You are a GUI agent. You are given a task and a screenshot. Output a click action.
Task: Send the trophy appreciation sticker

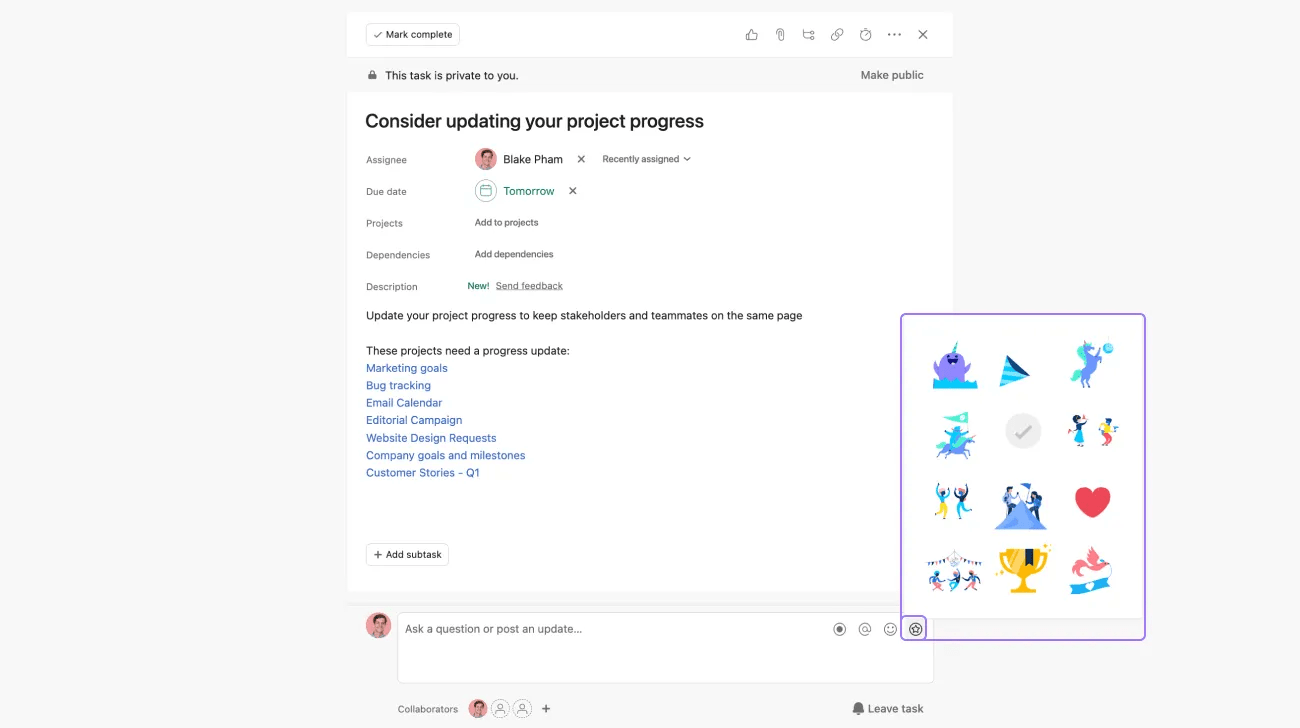[1022, 570]
